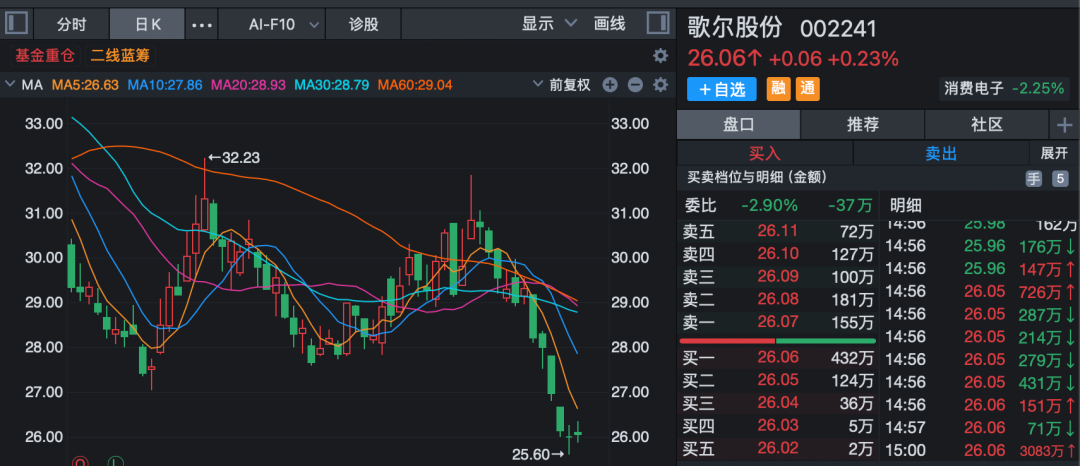1080x466 pixels.
Task: Open settings gear beside fund tags
Action: coord(660,56)
